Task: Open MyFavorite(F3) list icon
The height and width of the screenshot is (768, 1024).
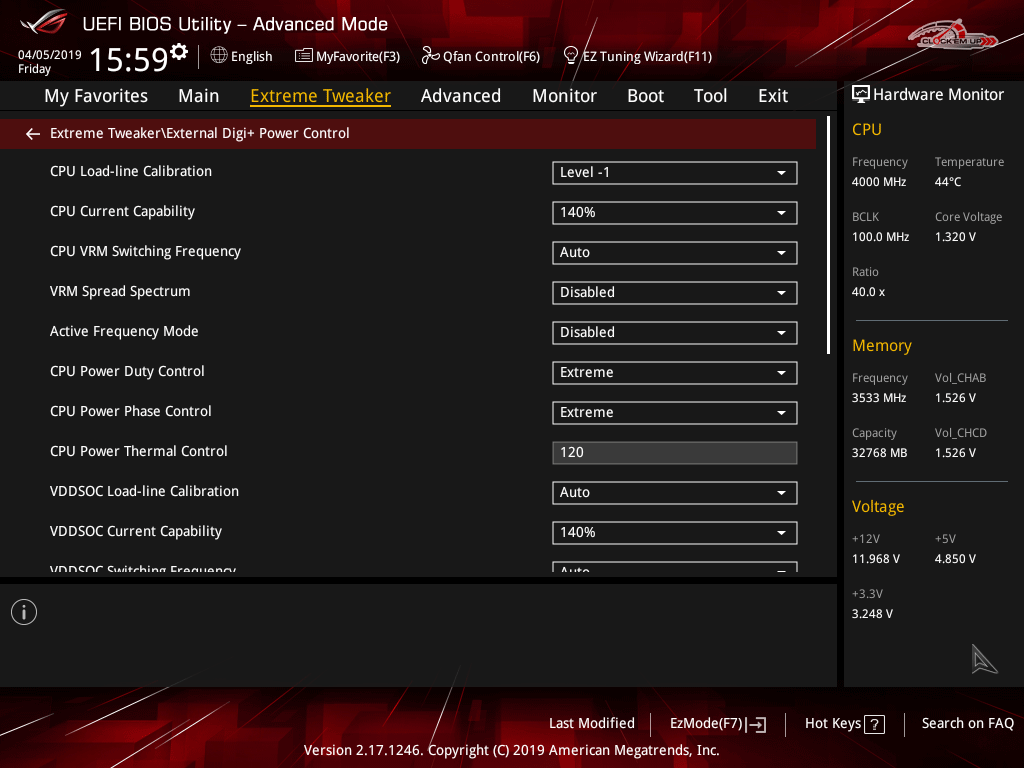Action: pyautogui.click(x=304, y=56)
